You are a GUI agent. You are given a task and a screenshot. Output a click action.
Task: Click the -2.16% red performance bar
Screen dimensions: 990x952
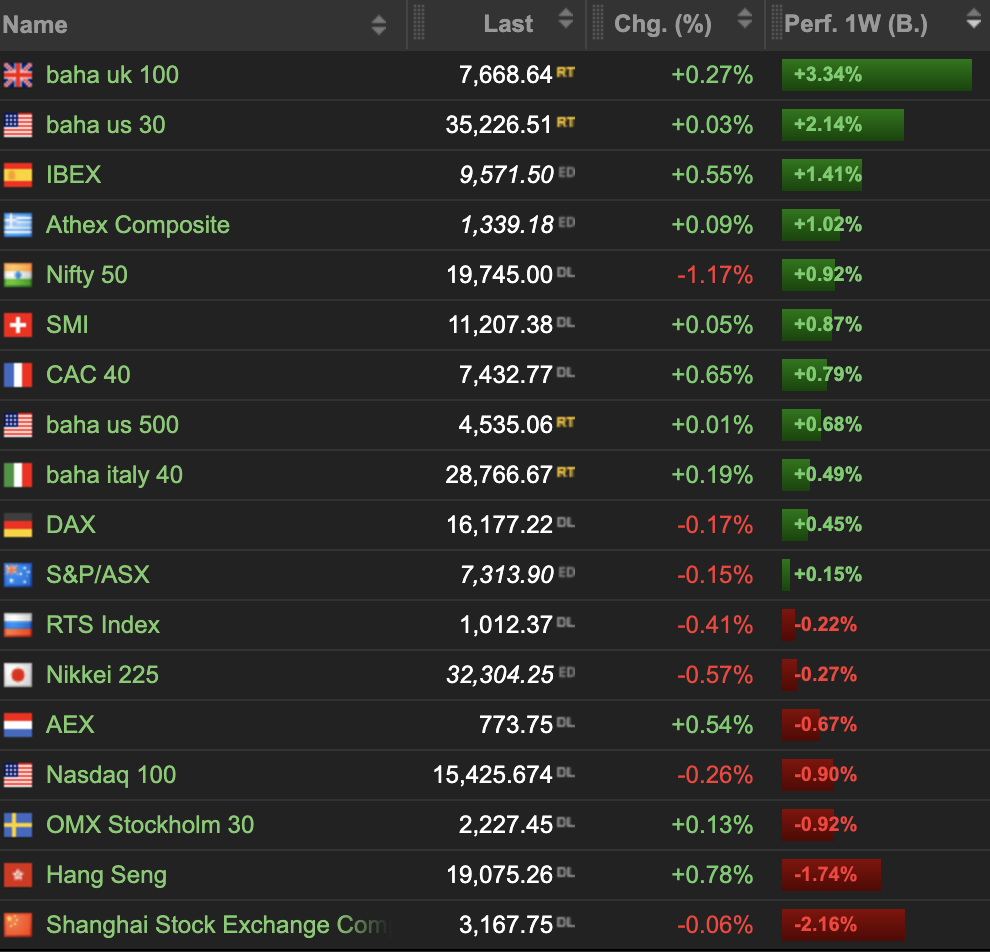tap(843, 925)
